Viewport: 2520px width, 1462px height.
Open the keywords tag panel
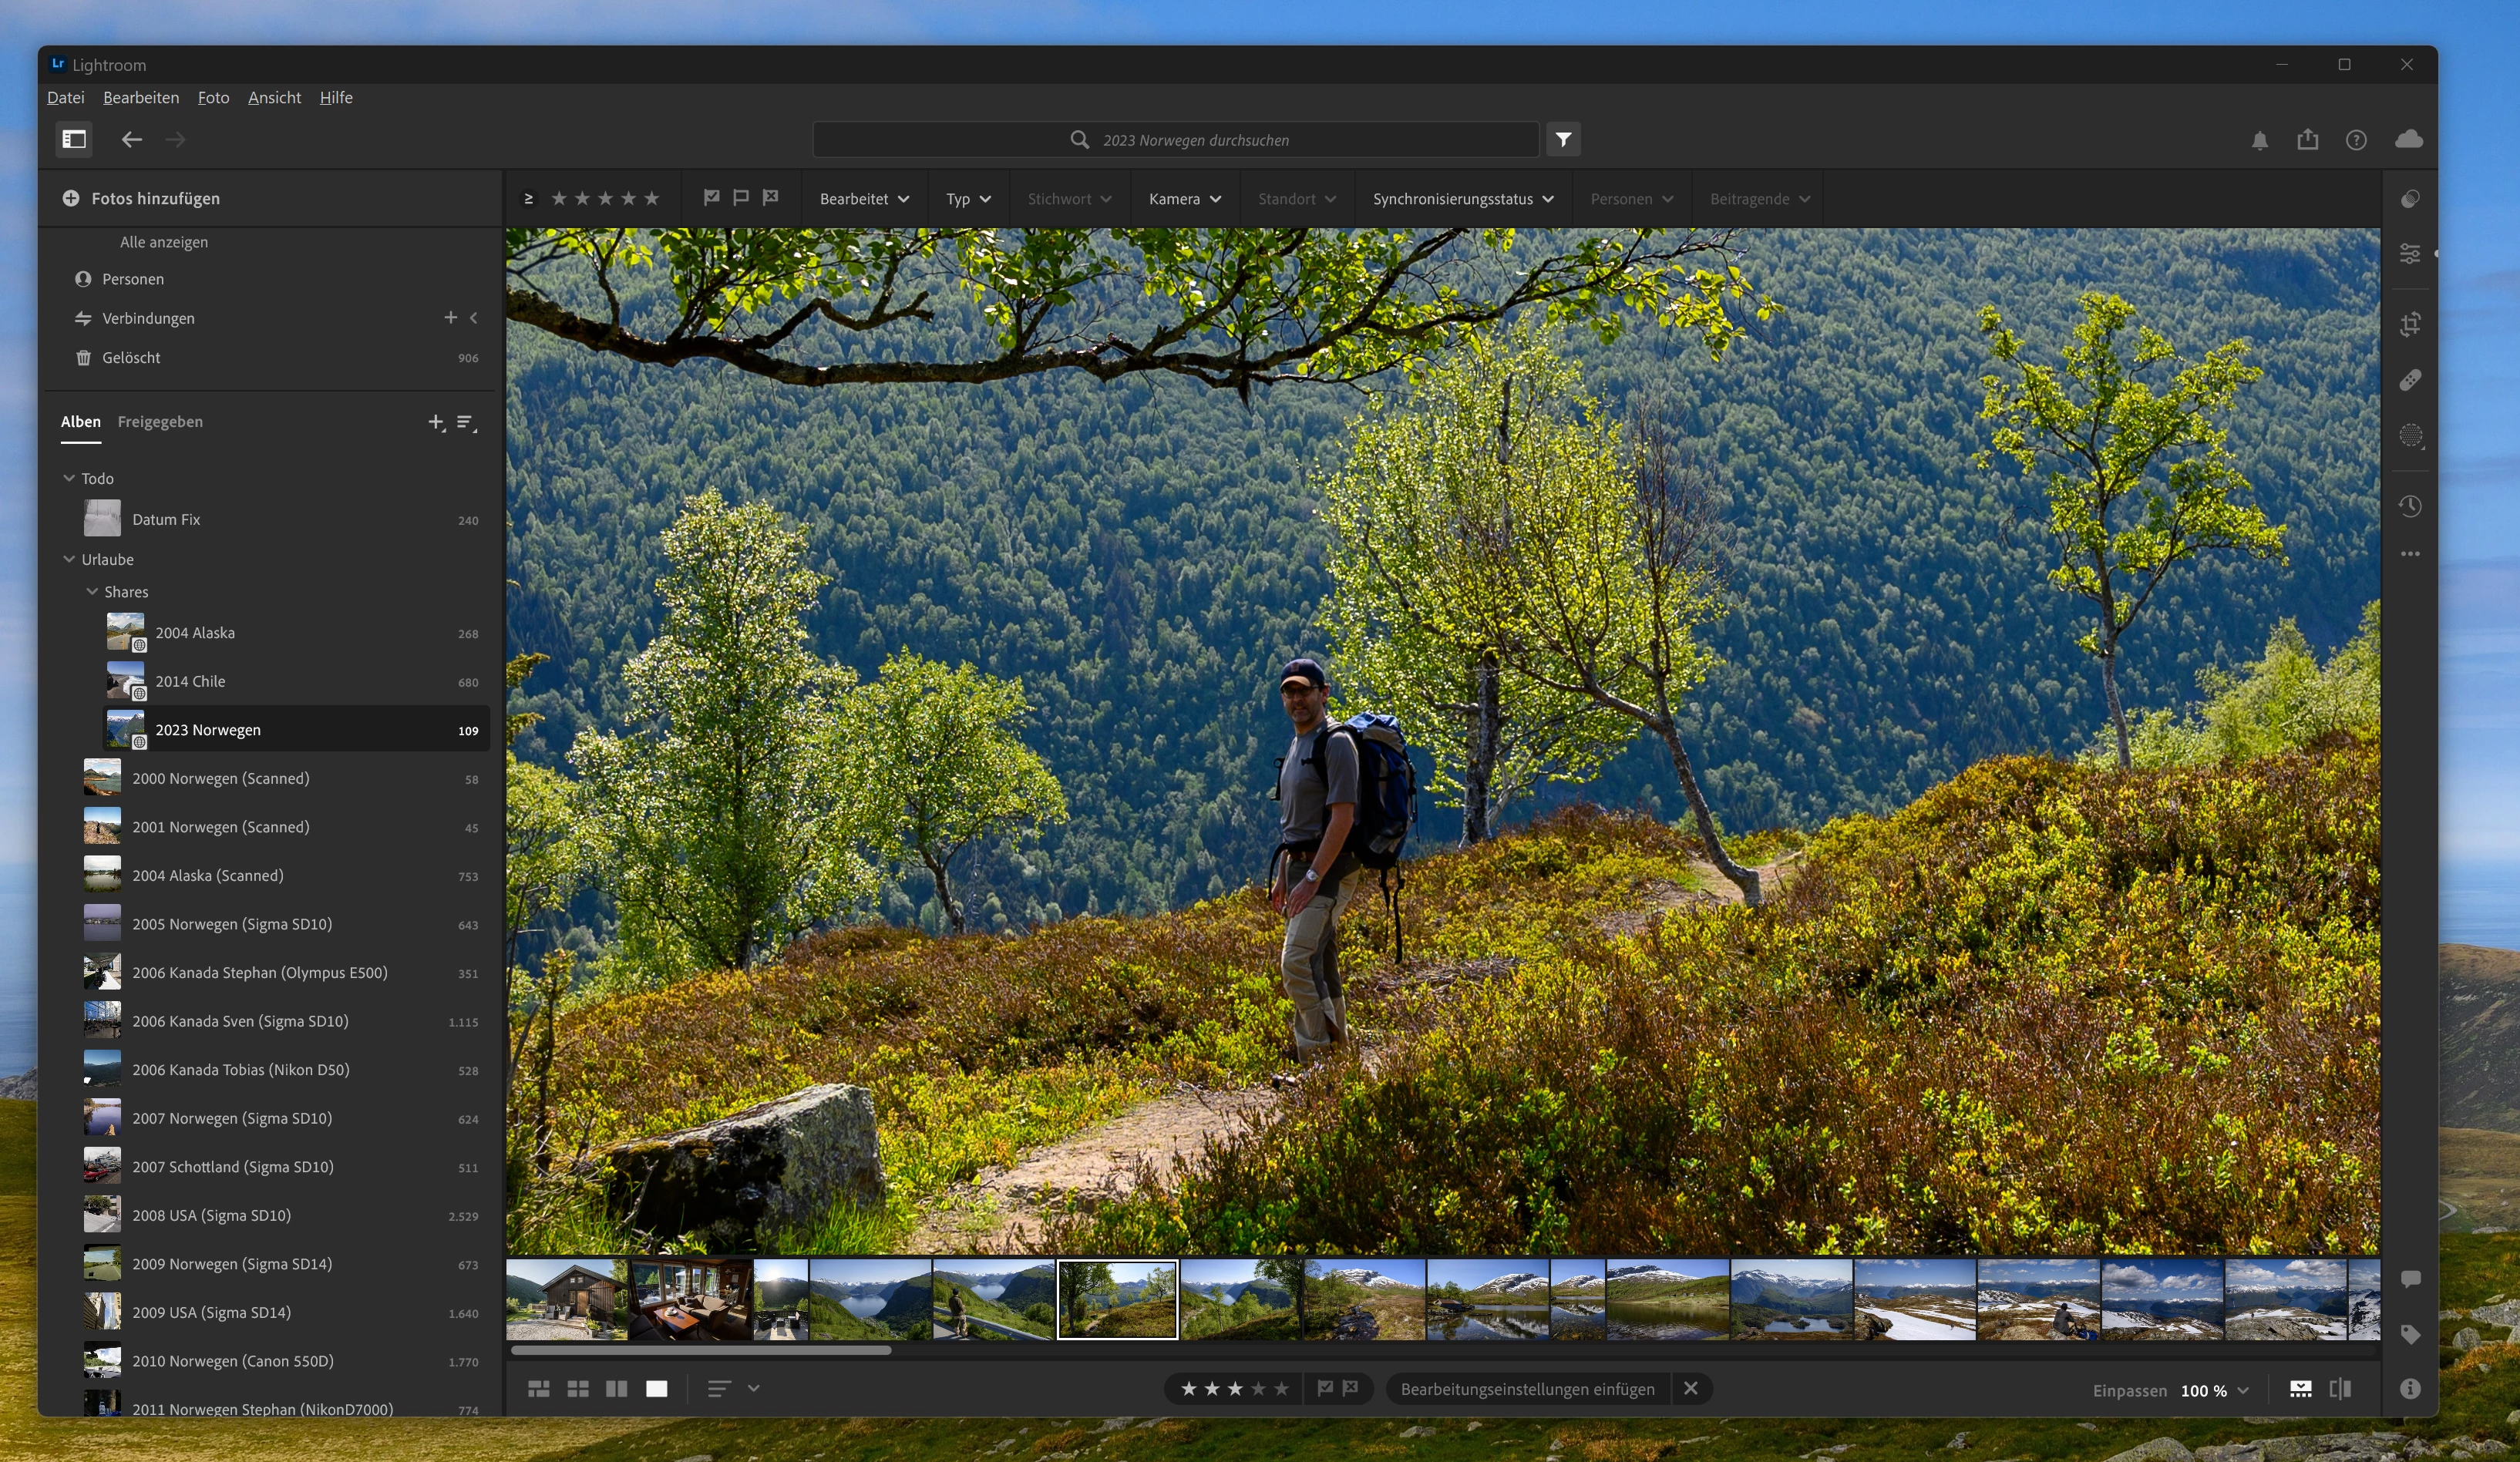2410,1334
